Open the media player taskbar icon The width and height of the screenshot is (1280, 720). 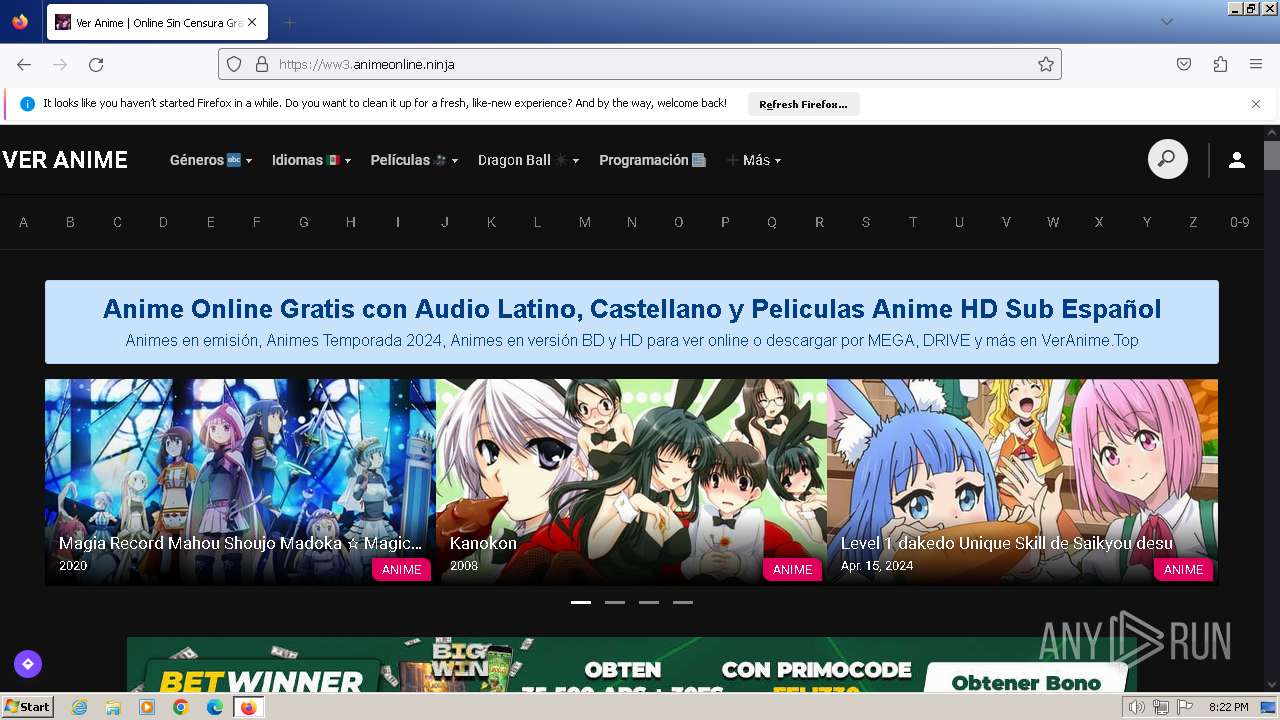click(147, 707)
